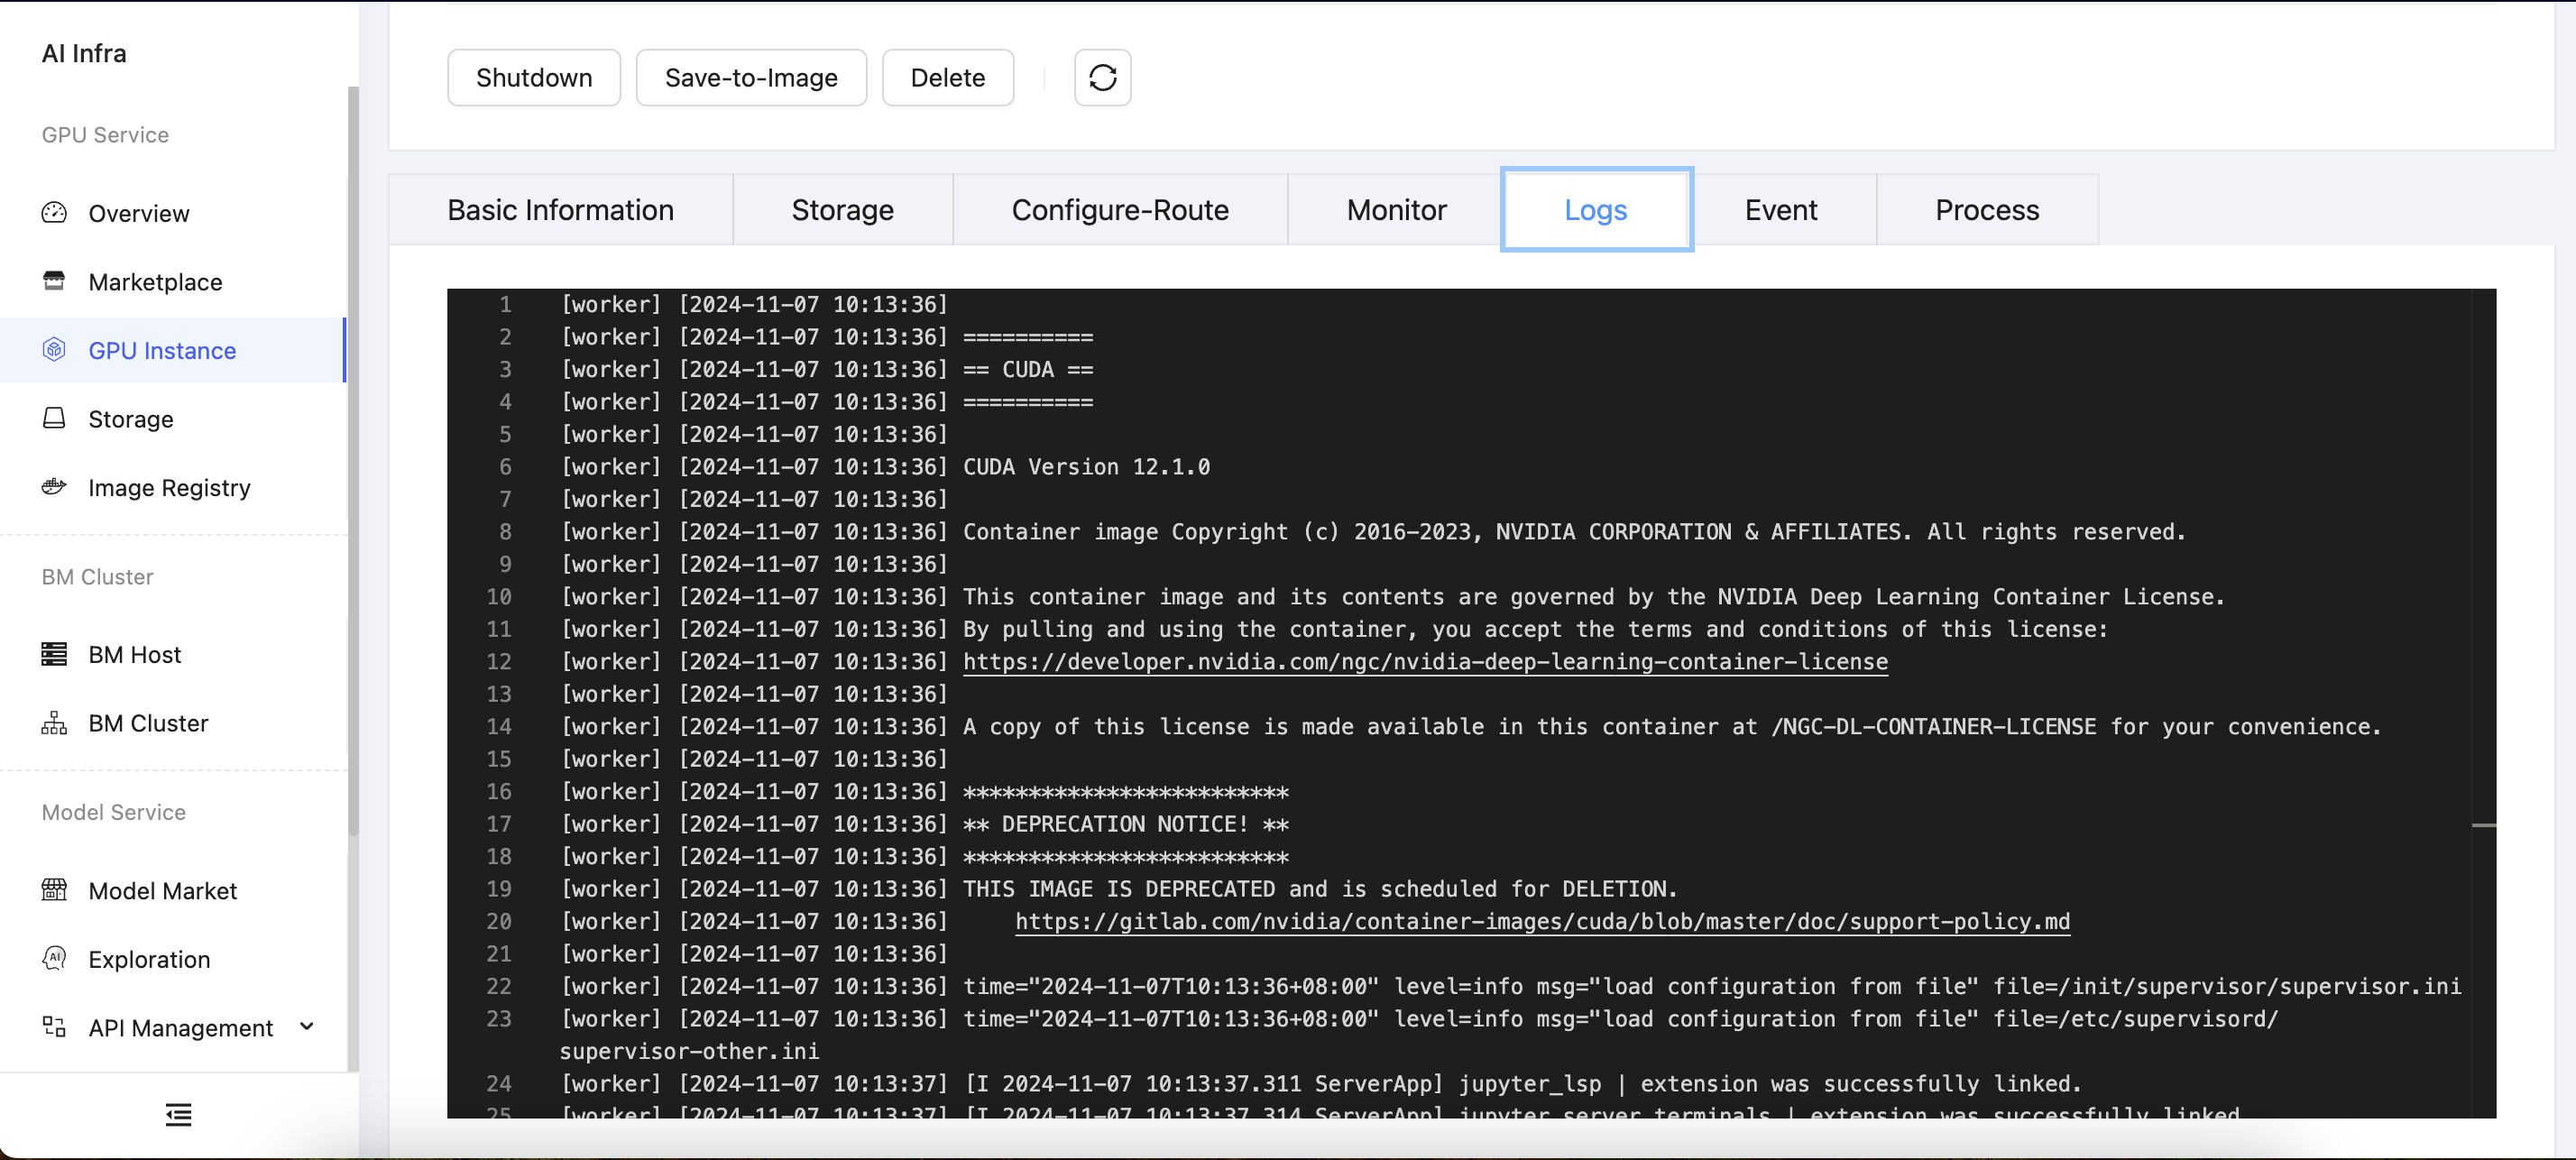
Task: Click the AI Infra title
Action: pyautogui.click(x=84, y=53)
